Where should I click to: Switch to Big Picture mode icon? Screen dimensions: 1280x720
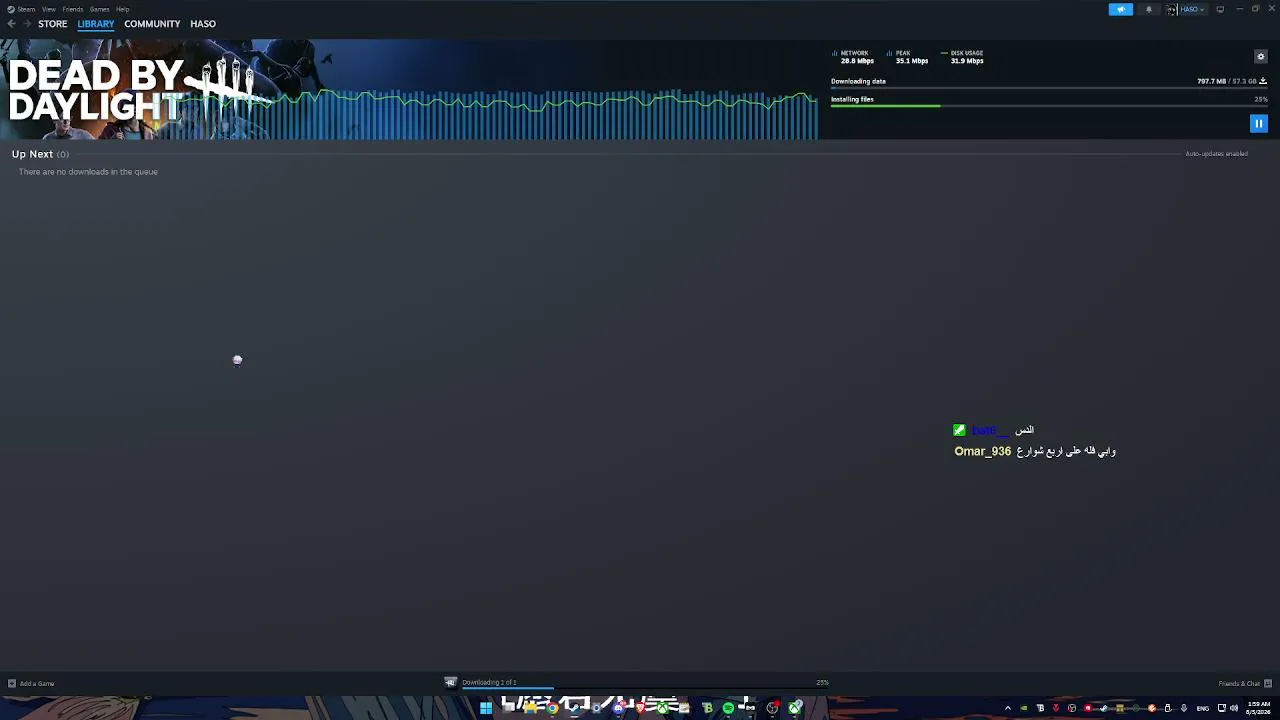[1220, 9]
